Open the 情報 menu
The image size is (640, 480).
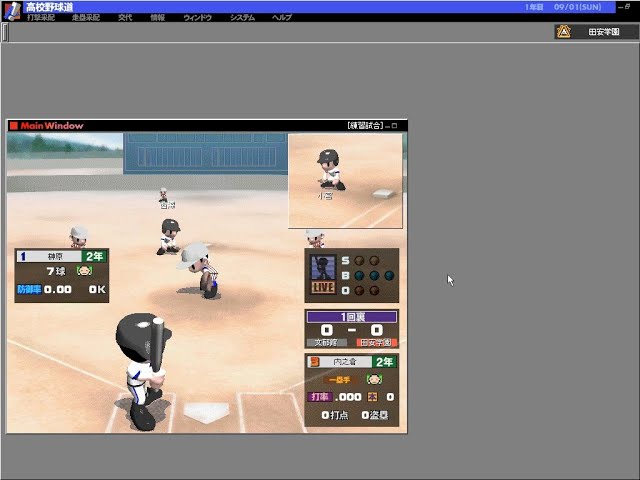click(x=157, y=18)
